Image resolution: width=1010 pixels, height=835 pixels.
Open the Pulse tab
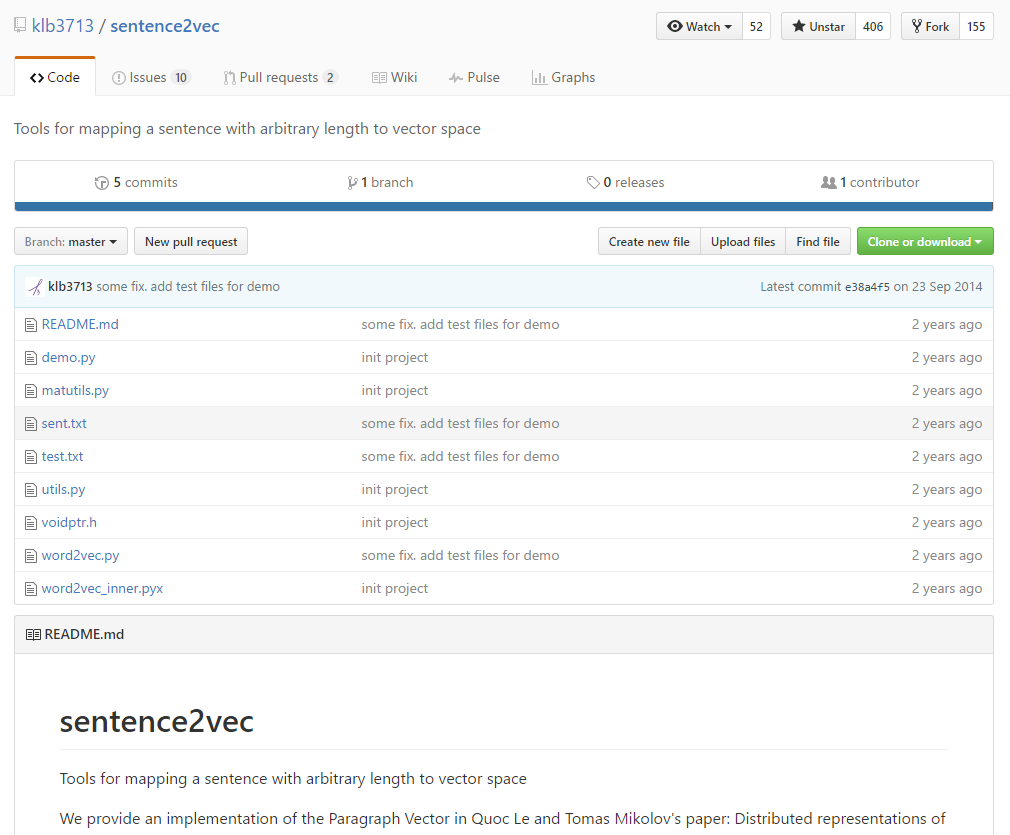tap(474, 77)
